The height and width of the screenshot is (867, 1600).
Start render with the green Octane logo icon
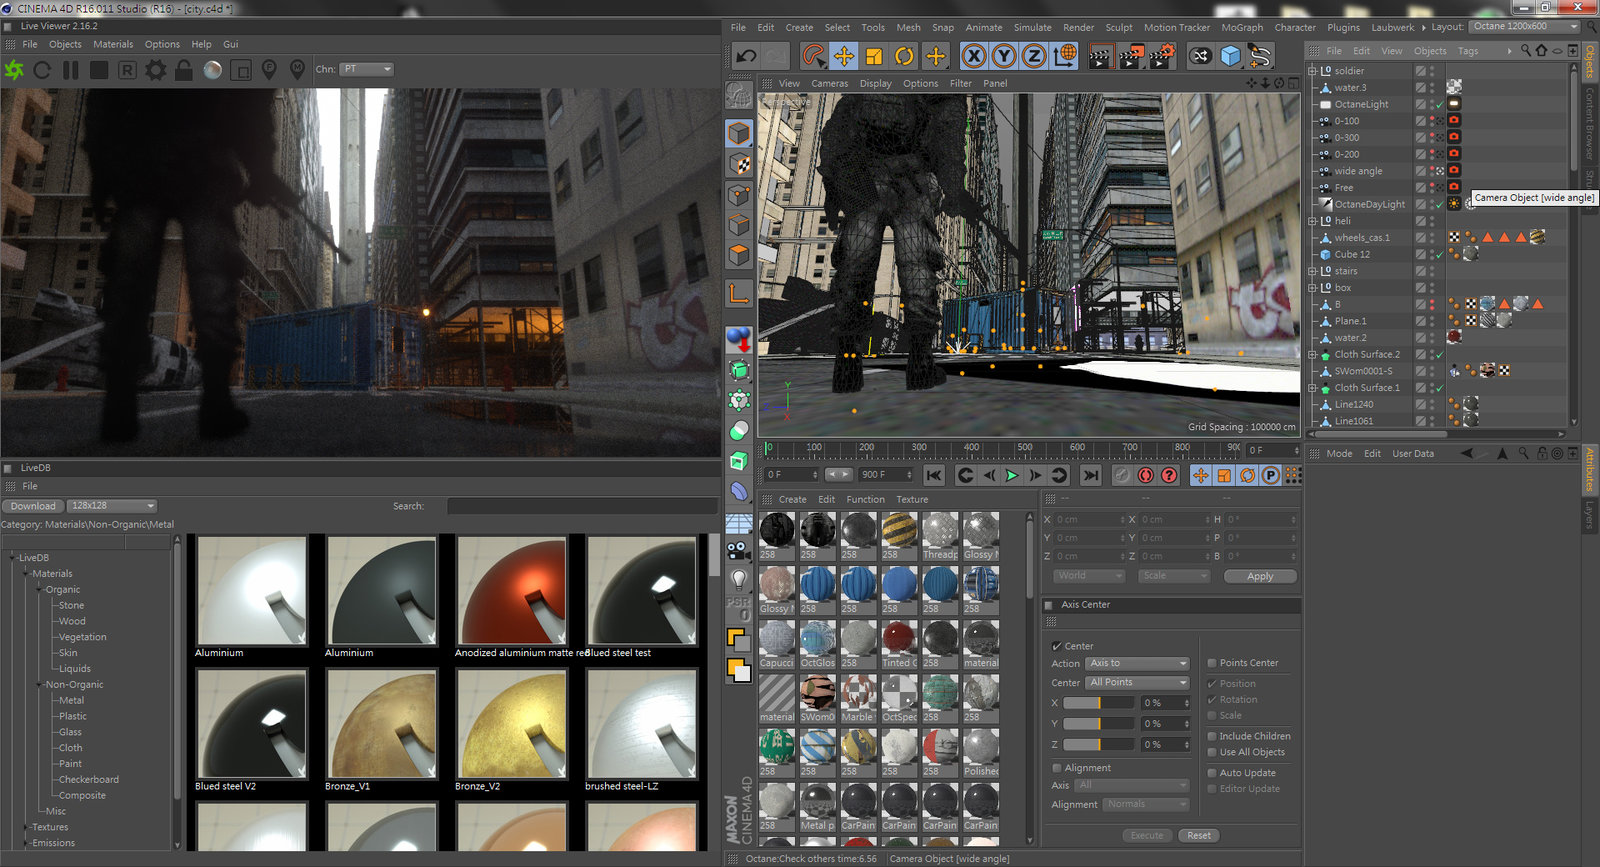pos(14,70)
